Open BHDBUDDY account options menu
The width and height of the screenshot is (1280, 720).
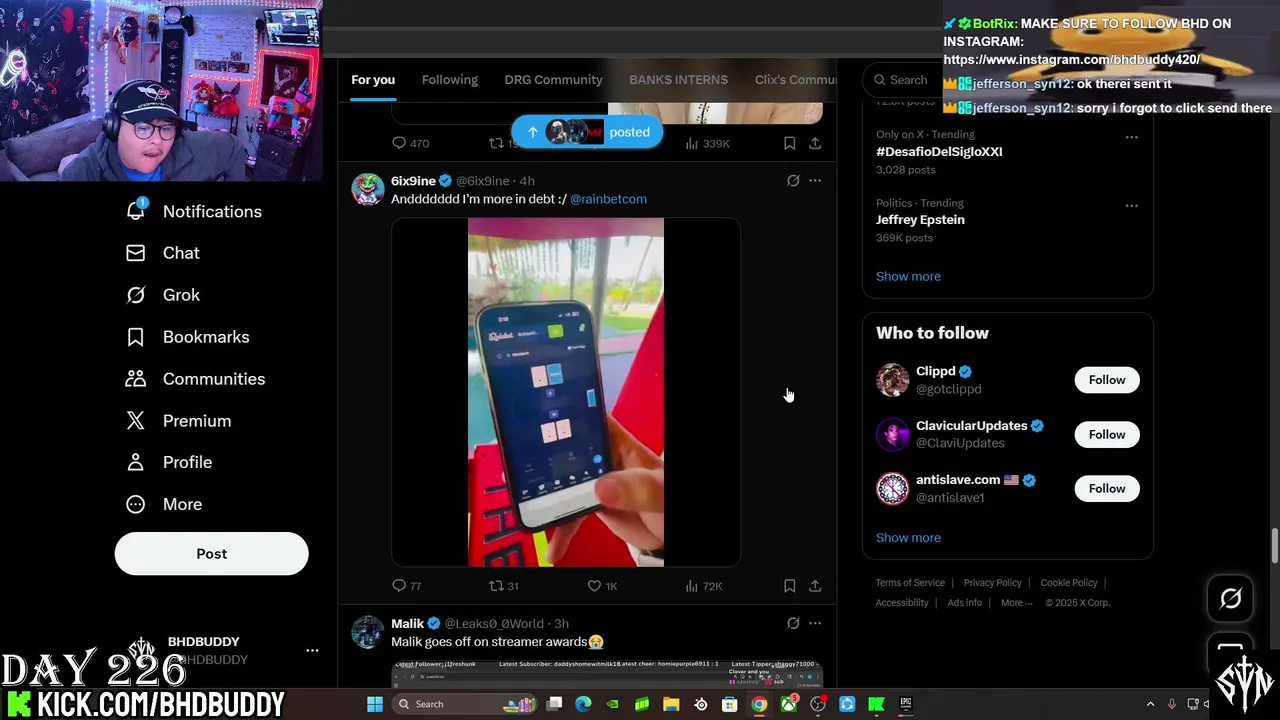tap(312, 650)
